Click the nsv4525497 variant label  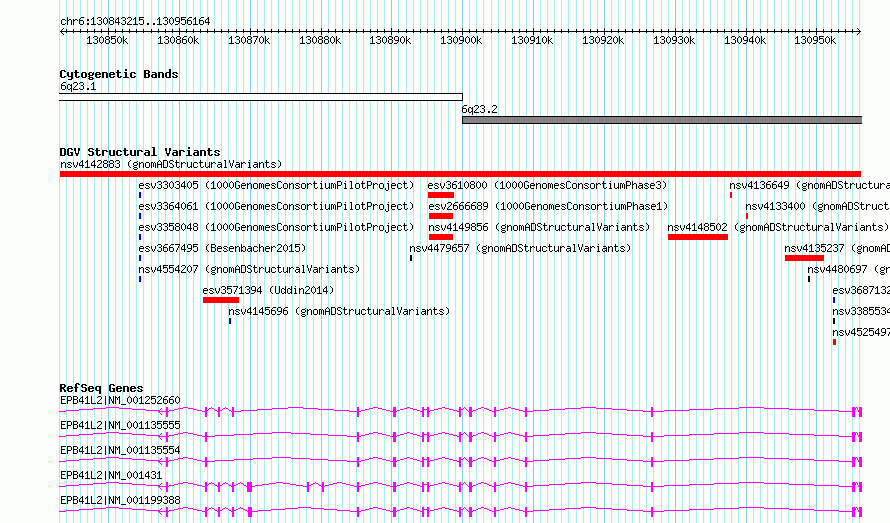click(861, 332)
